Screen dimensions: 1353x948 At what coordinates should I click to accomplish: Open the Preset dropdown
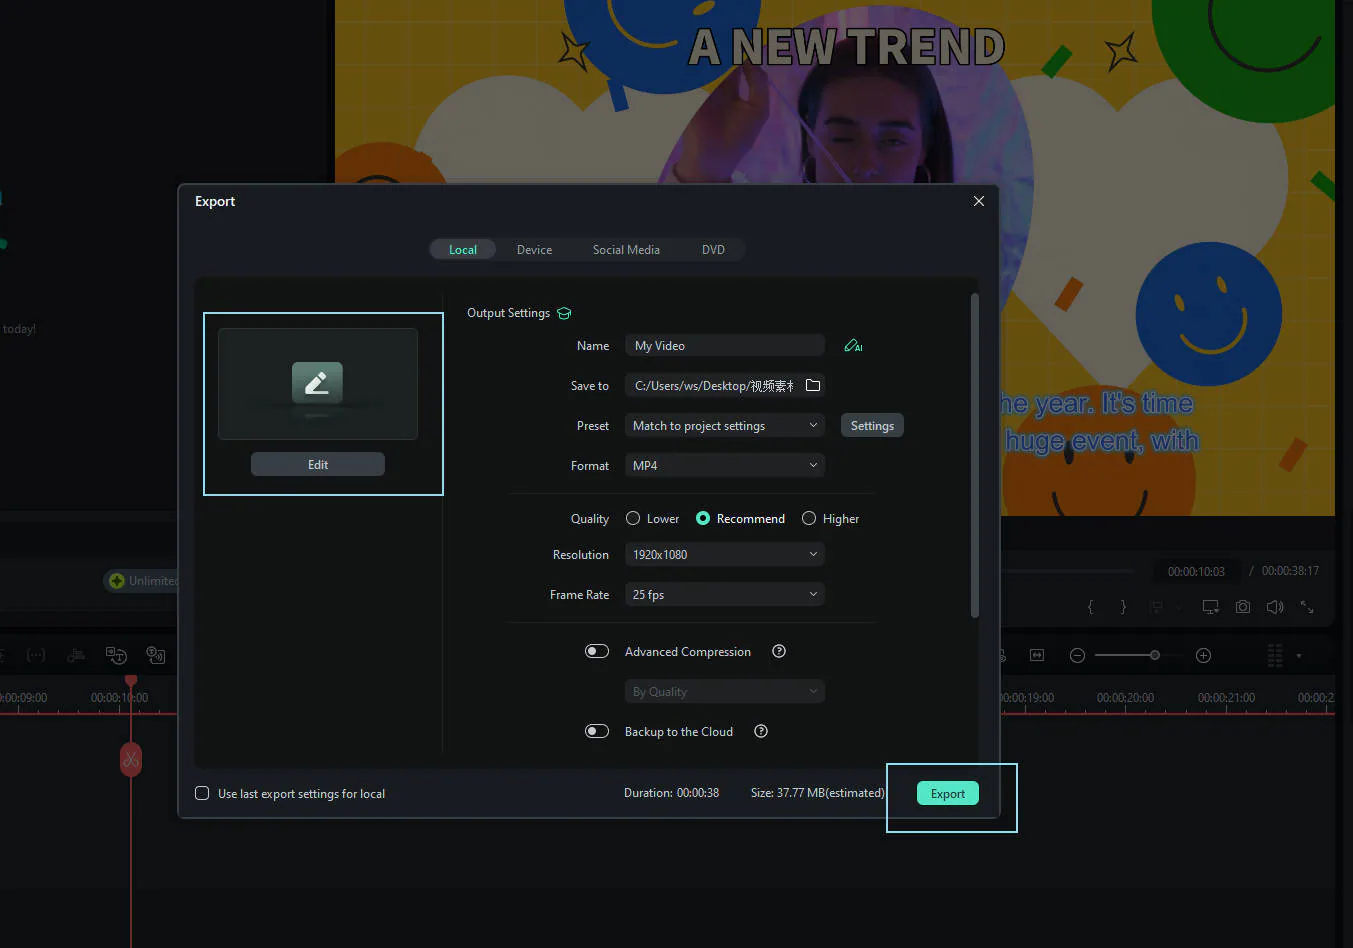pyautogui.click(x=725, y=425)
